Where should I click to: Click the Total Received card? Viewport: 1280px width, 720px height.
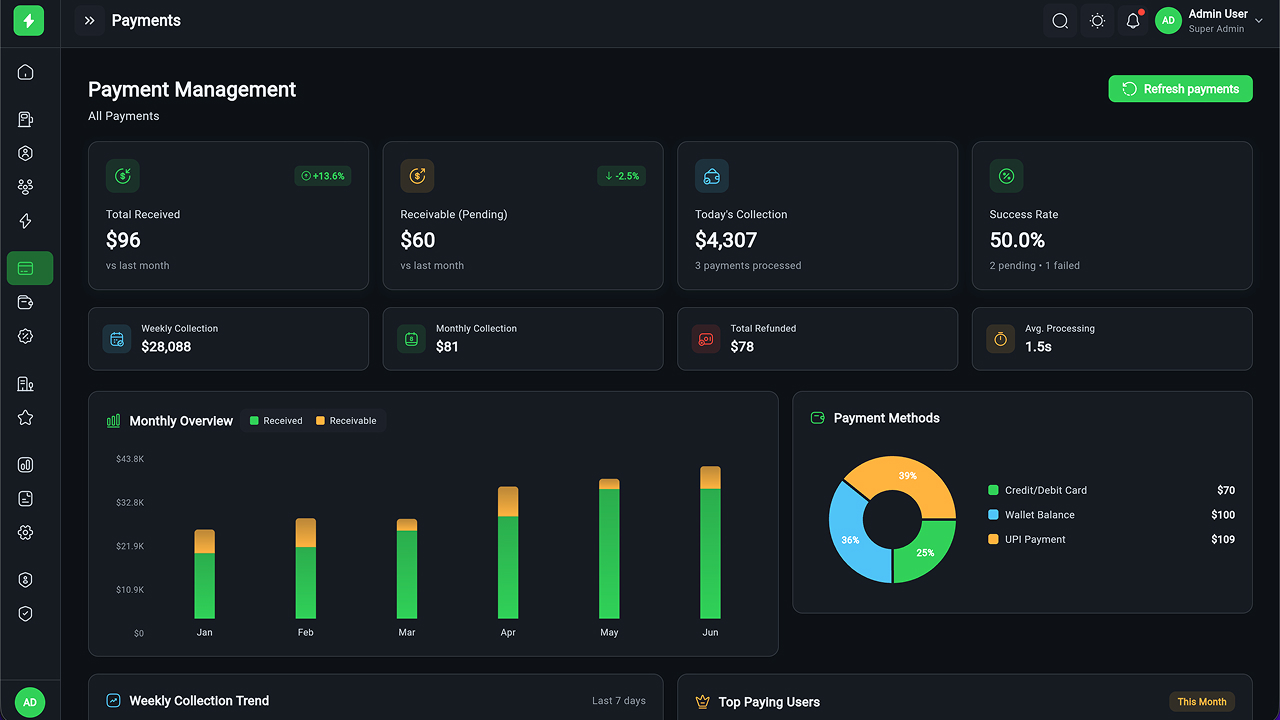[x=228, y=215]
